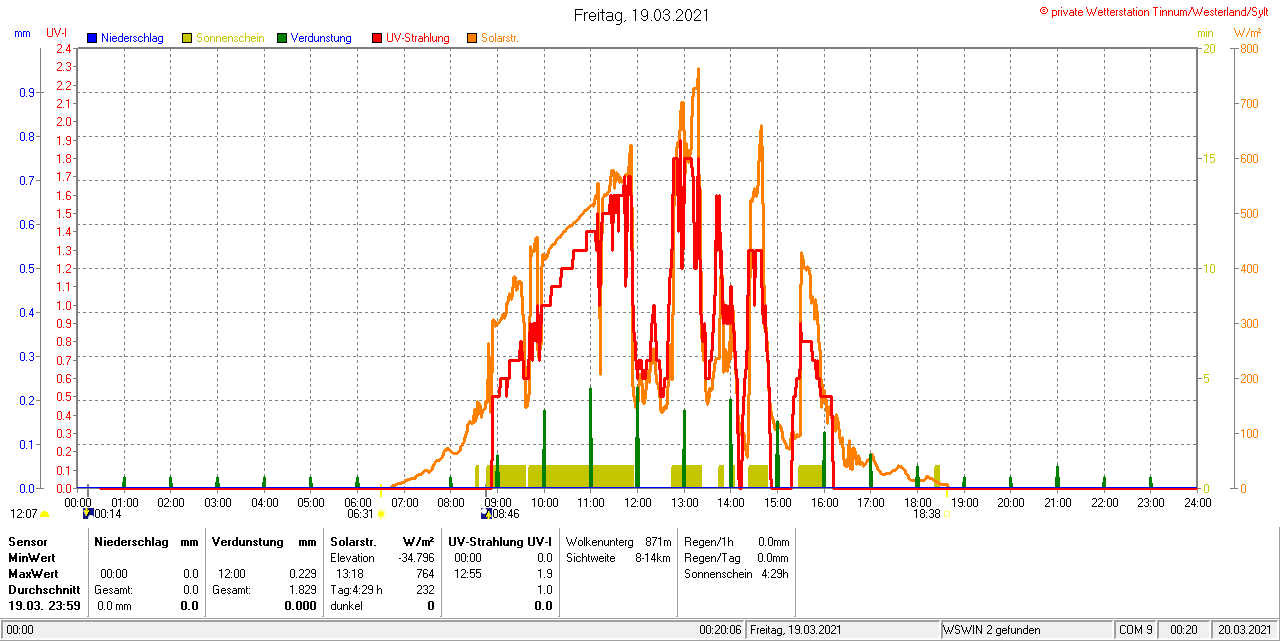Click the Sensor header in the table
The height and width of the screenshot is (641, 1280).
coord(27,541)
